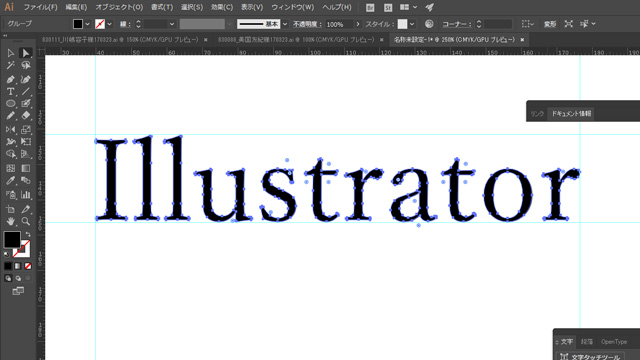
Task: Select the Magic Wand tool
Action: click(11, 65)
